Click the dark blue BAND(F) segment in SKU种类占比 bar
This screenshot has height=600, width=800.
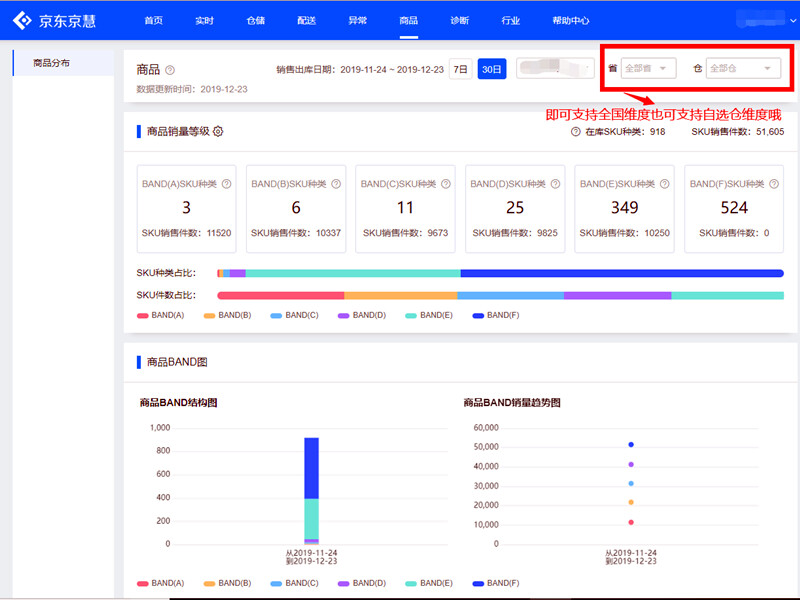(621, 272)
